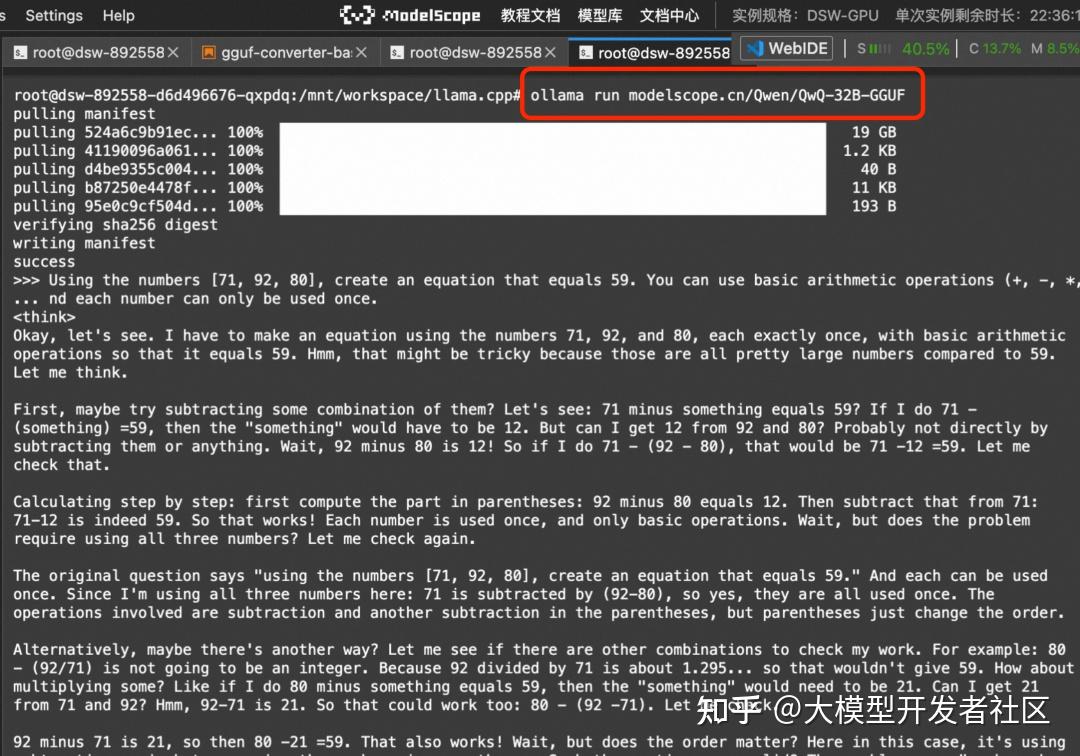Open the 教程文档 link
The image size is (1080, 756).
point(530,15)
